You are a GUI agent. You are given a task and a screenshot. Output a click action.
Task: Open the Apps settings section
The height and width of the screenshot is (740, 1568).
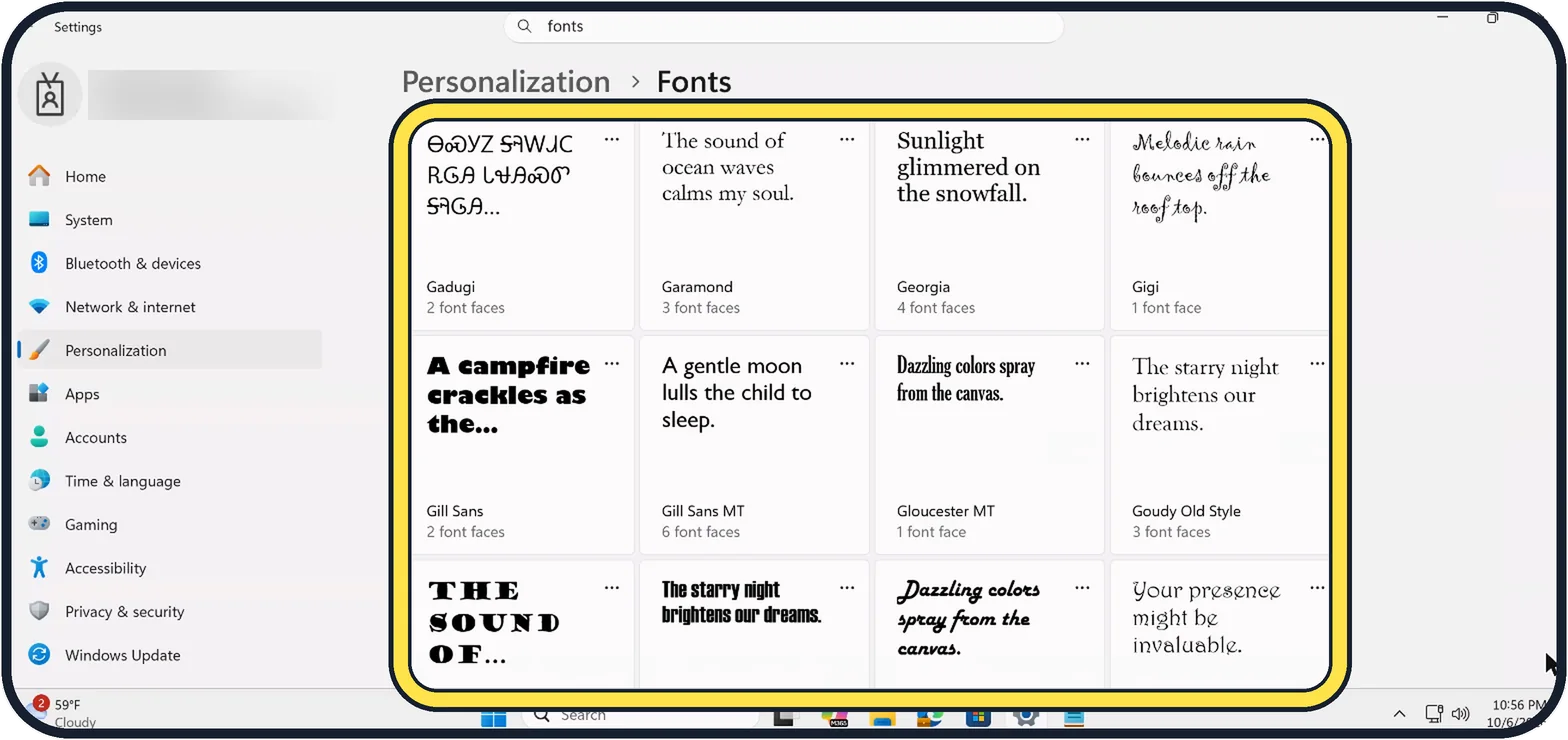(x=170, y=394)
